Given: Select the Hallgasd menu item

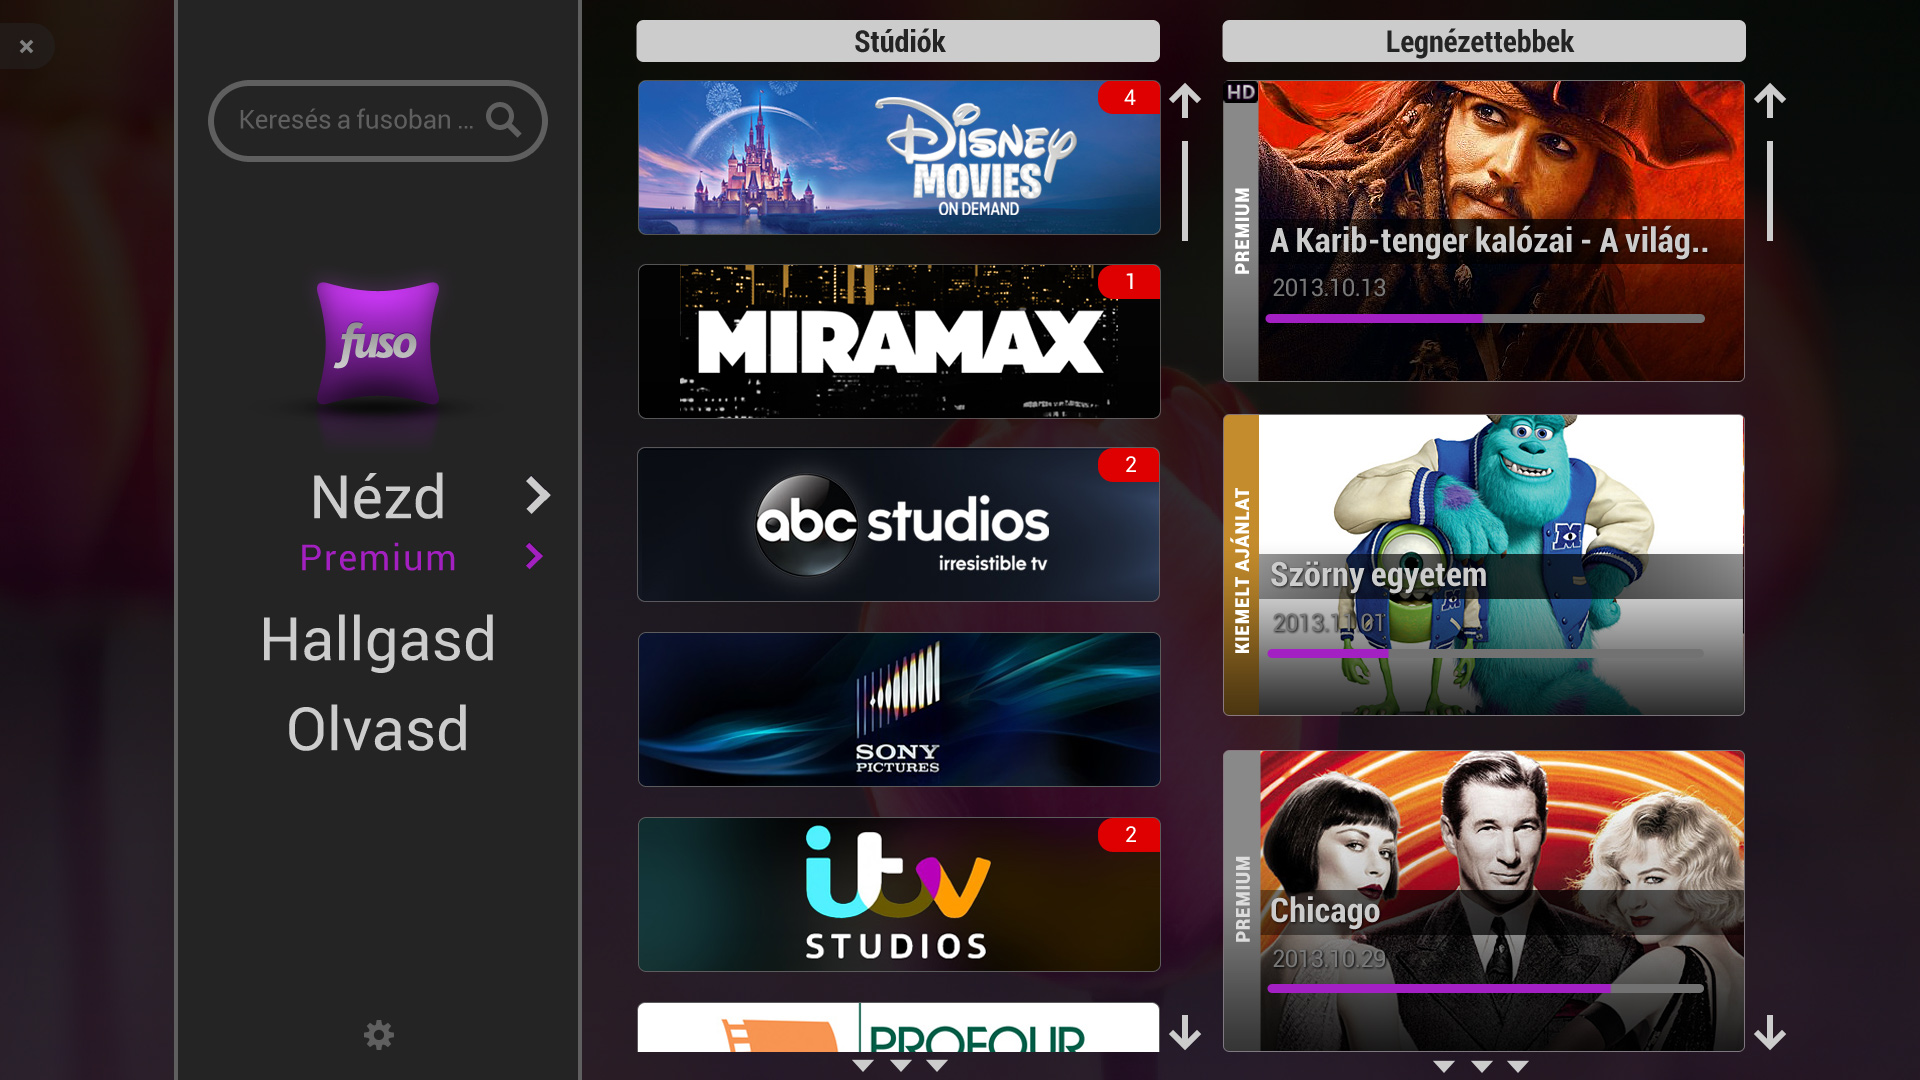Looking at the screenshot, I should click(378, 640).
